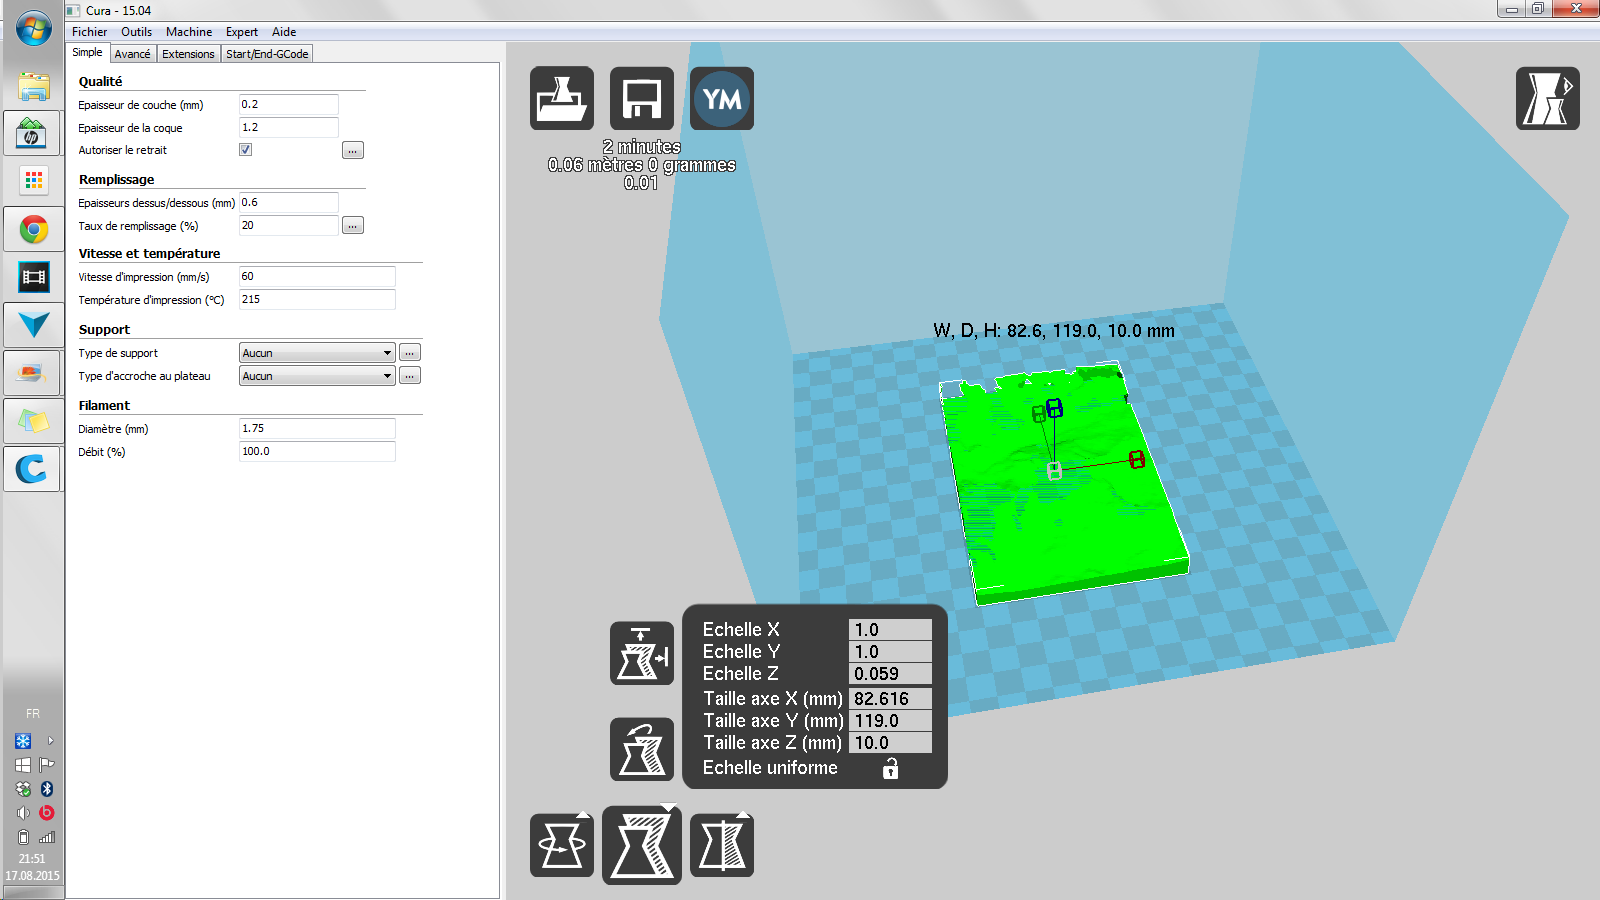Expand Type d'accroche au plateau dropdown

317,376
